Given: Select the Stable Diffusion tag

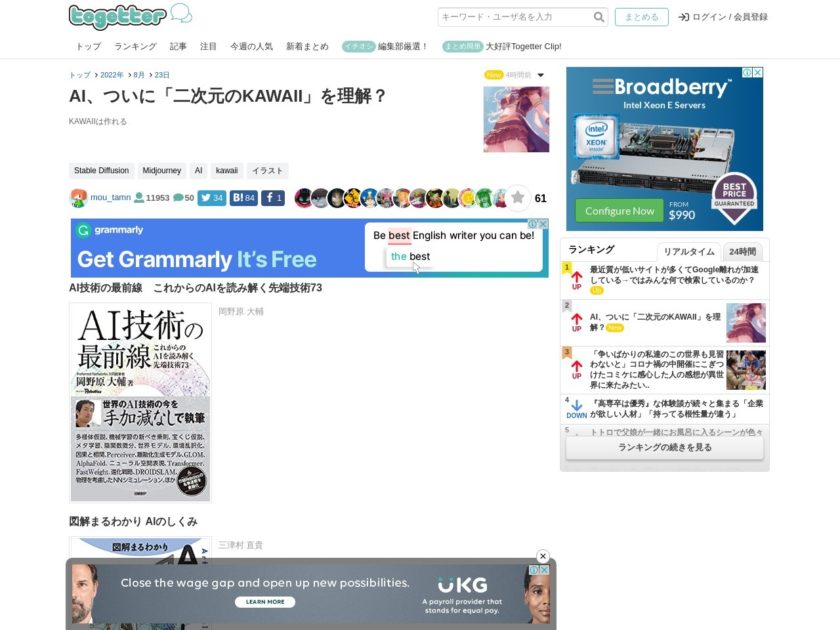Looking at the screenshot, I should [101, 170].
